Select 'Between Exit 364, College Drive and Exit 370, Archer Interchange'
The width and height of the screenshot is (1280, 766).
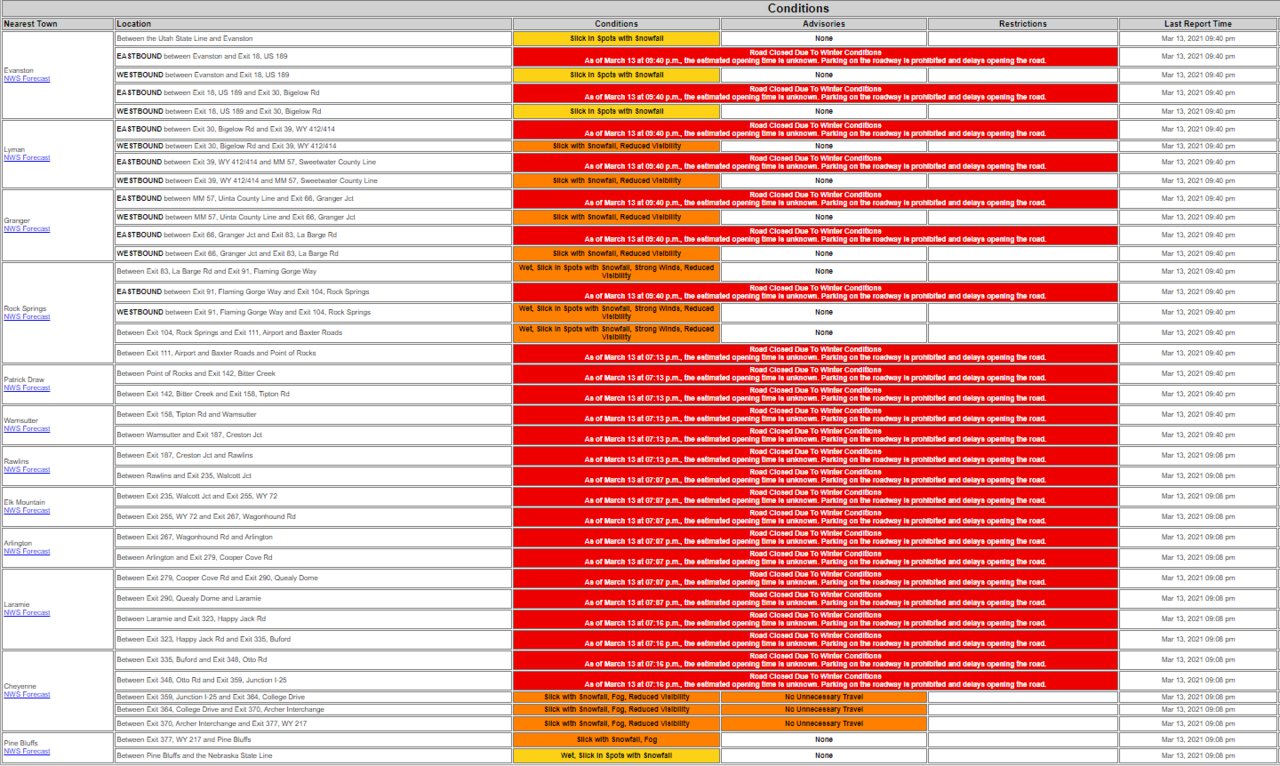pos(314,710)
